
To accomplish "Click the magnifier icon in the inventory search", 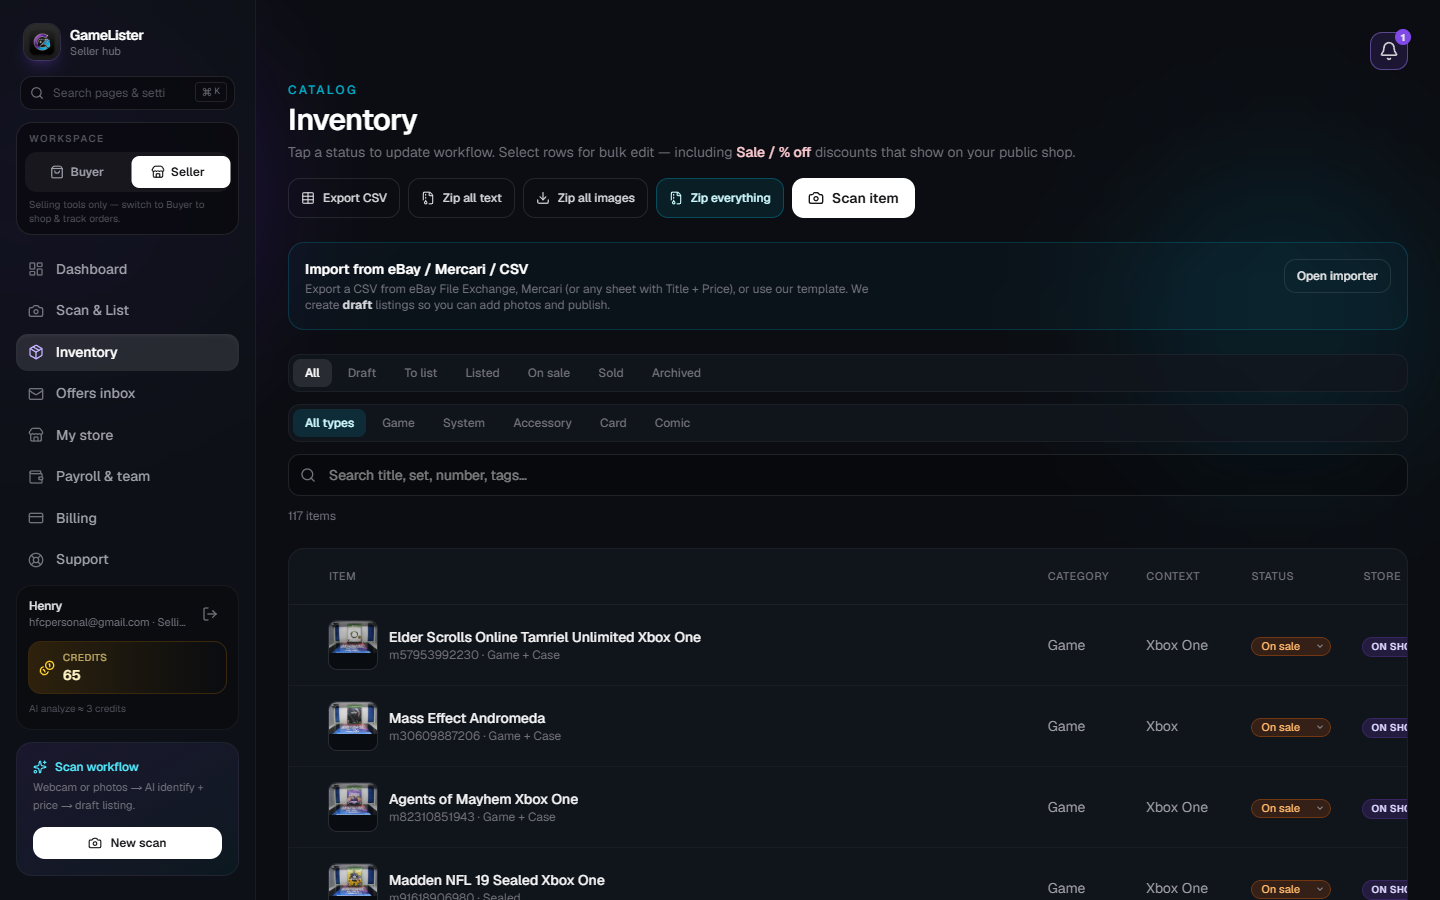I will pyautogui.click(x=308, y=475).
